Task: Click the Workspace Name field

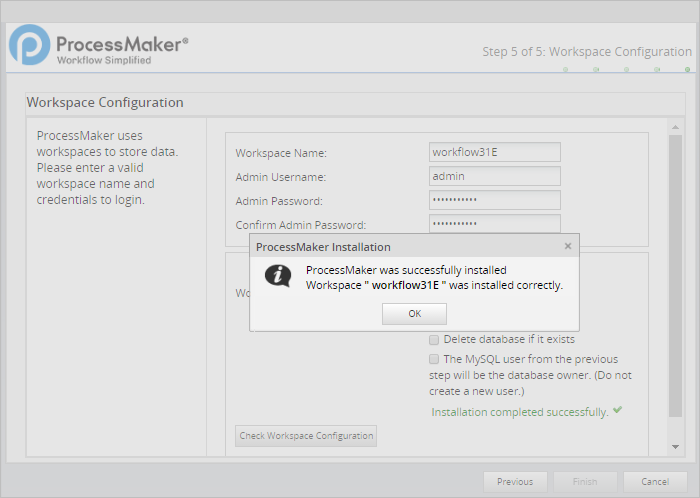Action: [x=494, y=152]
